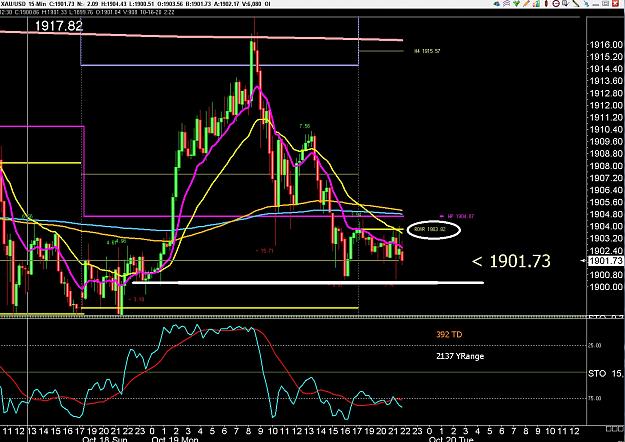Restore the chart window size

click(605, 4)
